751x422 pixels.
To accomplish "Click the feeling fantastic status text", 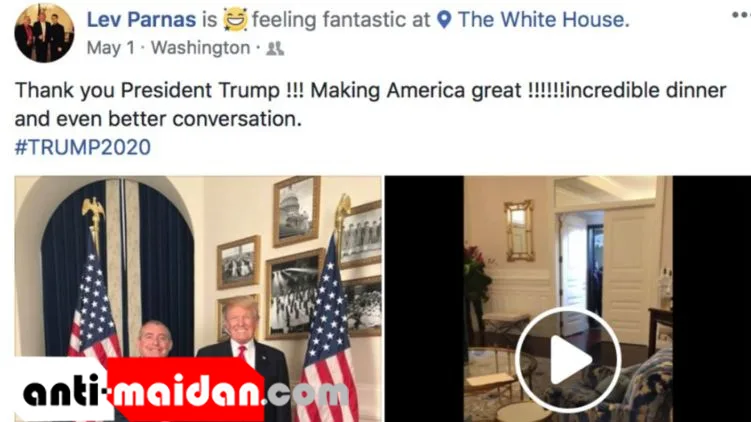I will [341, 20].
